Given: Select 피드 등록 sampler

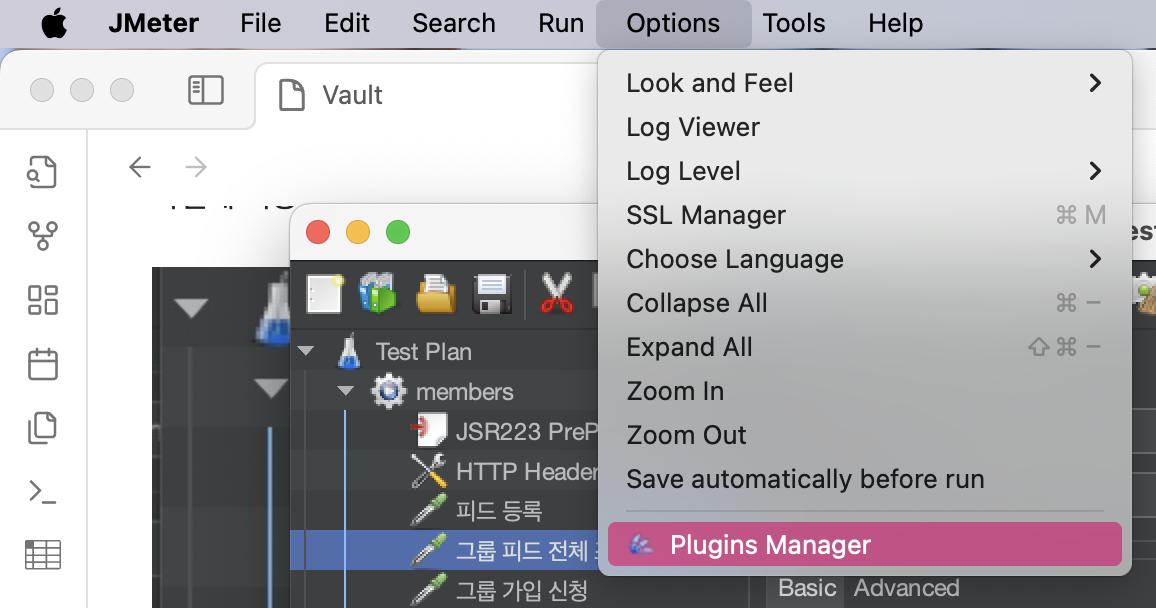Looking at the screenshot, I should pyautogui.click(x=498, y=511).
